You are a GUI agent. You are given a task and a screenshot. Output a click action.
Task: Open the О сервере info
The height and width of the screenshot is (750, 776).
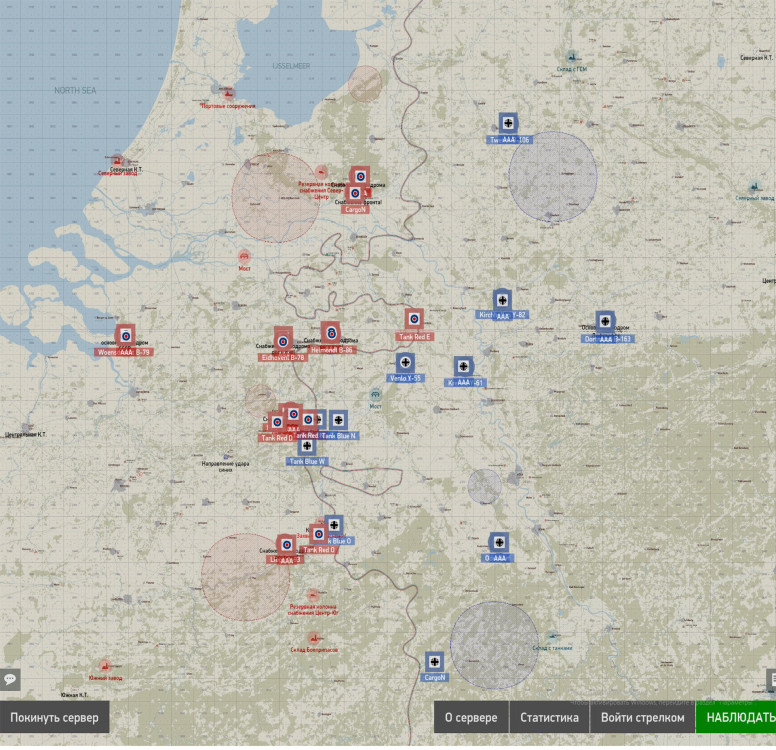tap(471, 717)
